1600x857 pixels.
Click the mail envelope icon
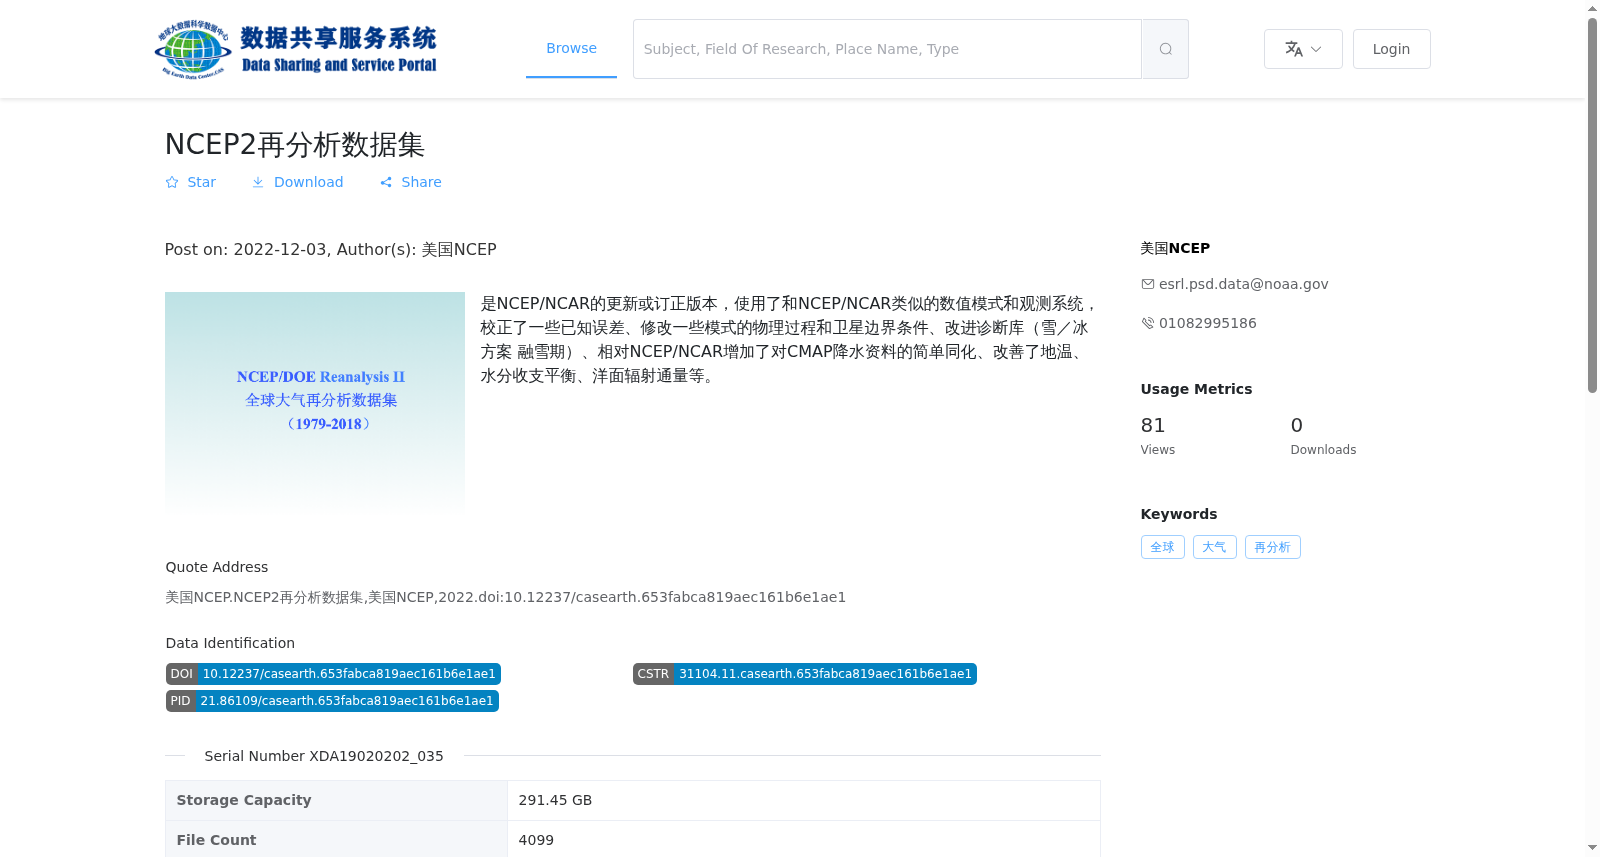coord(1148,284)
